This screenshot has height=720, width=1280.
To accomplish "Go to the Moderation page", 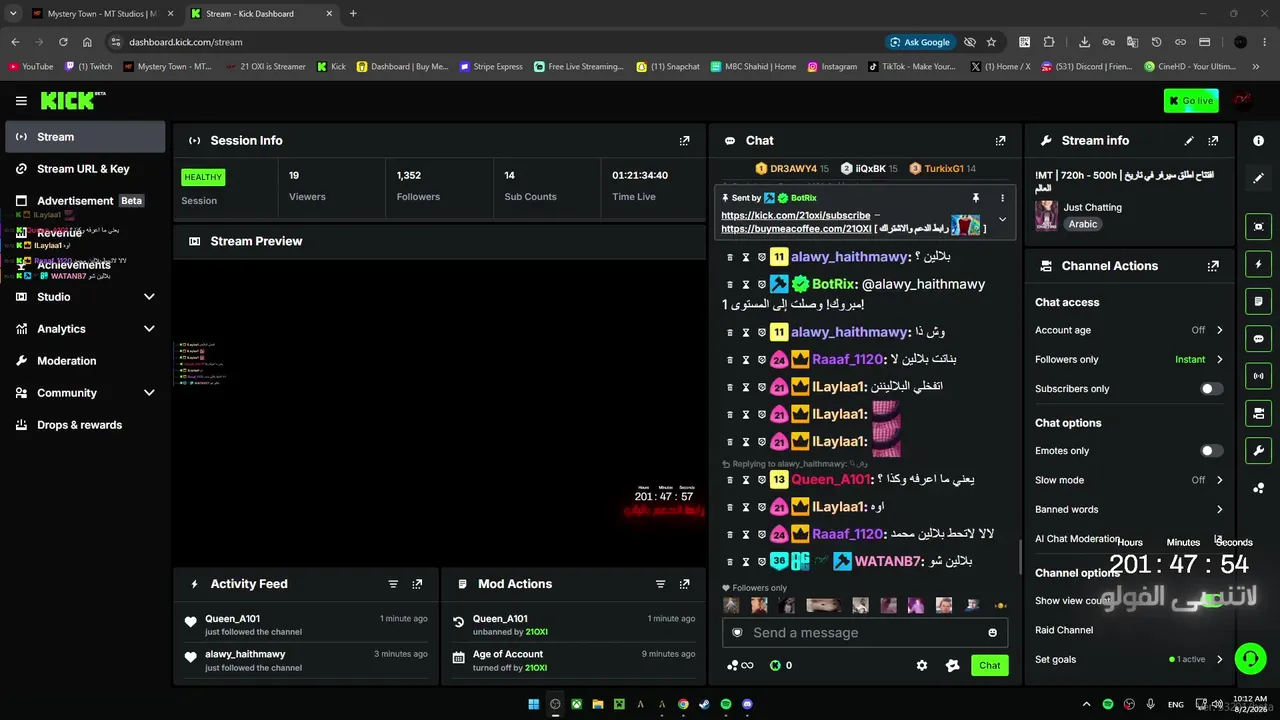I will 85,361.
